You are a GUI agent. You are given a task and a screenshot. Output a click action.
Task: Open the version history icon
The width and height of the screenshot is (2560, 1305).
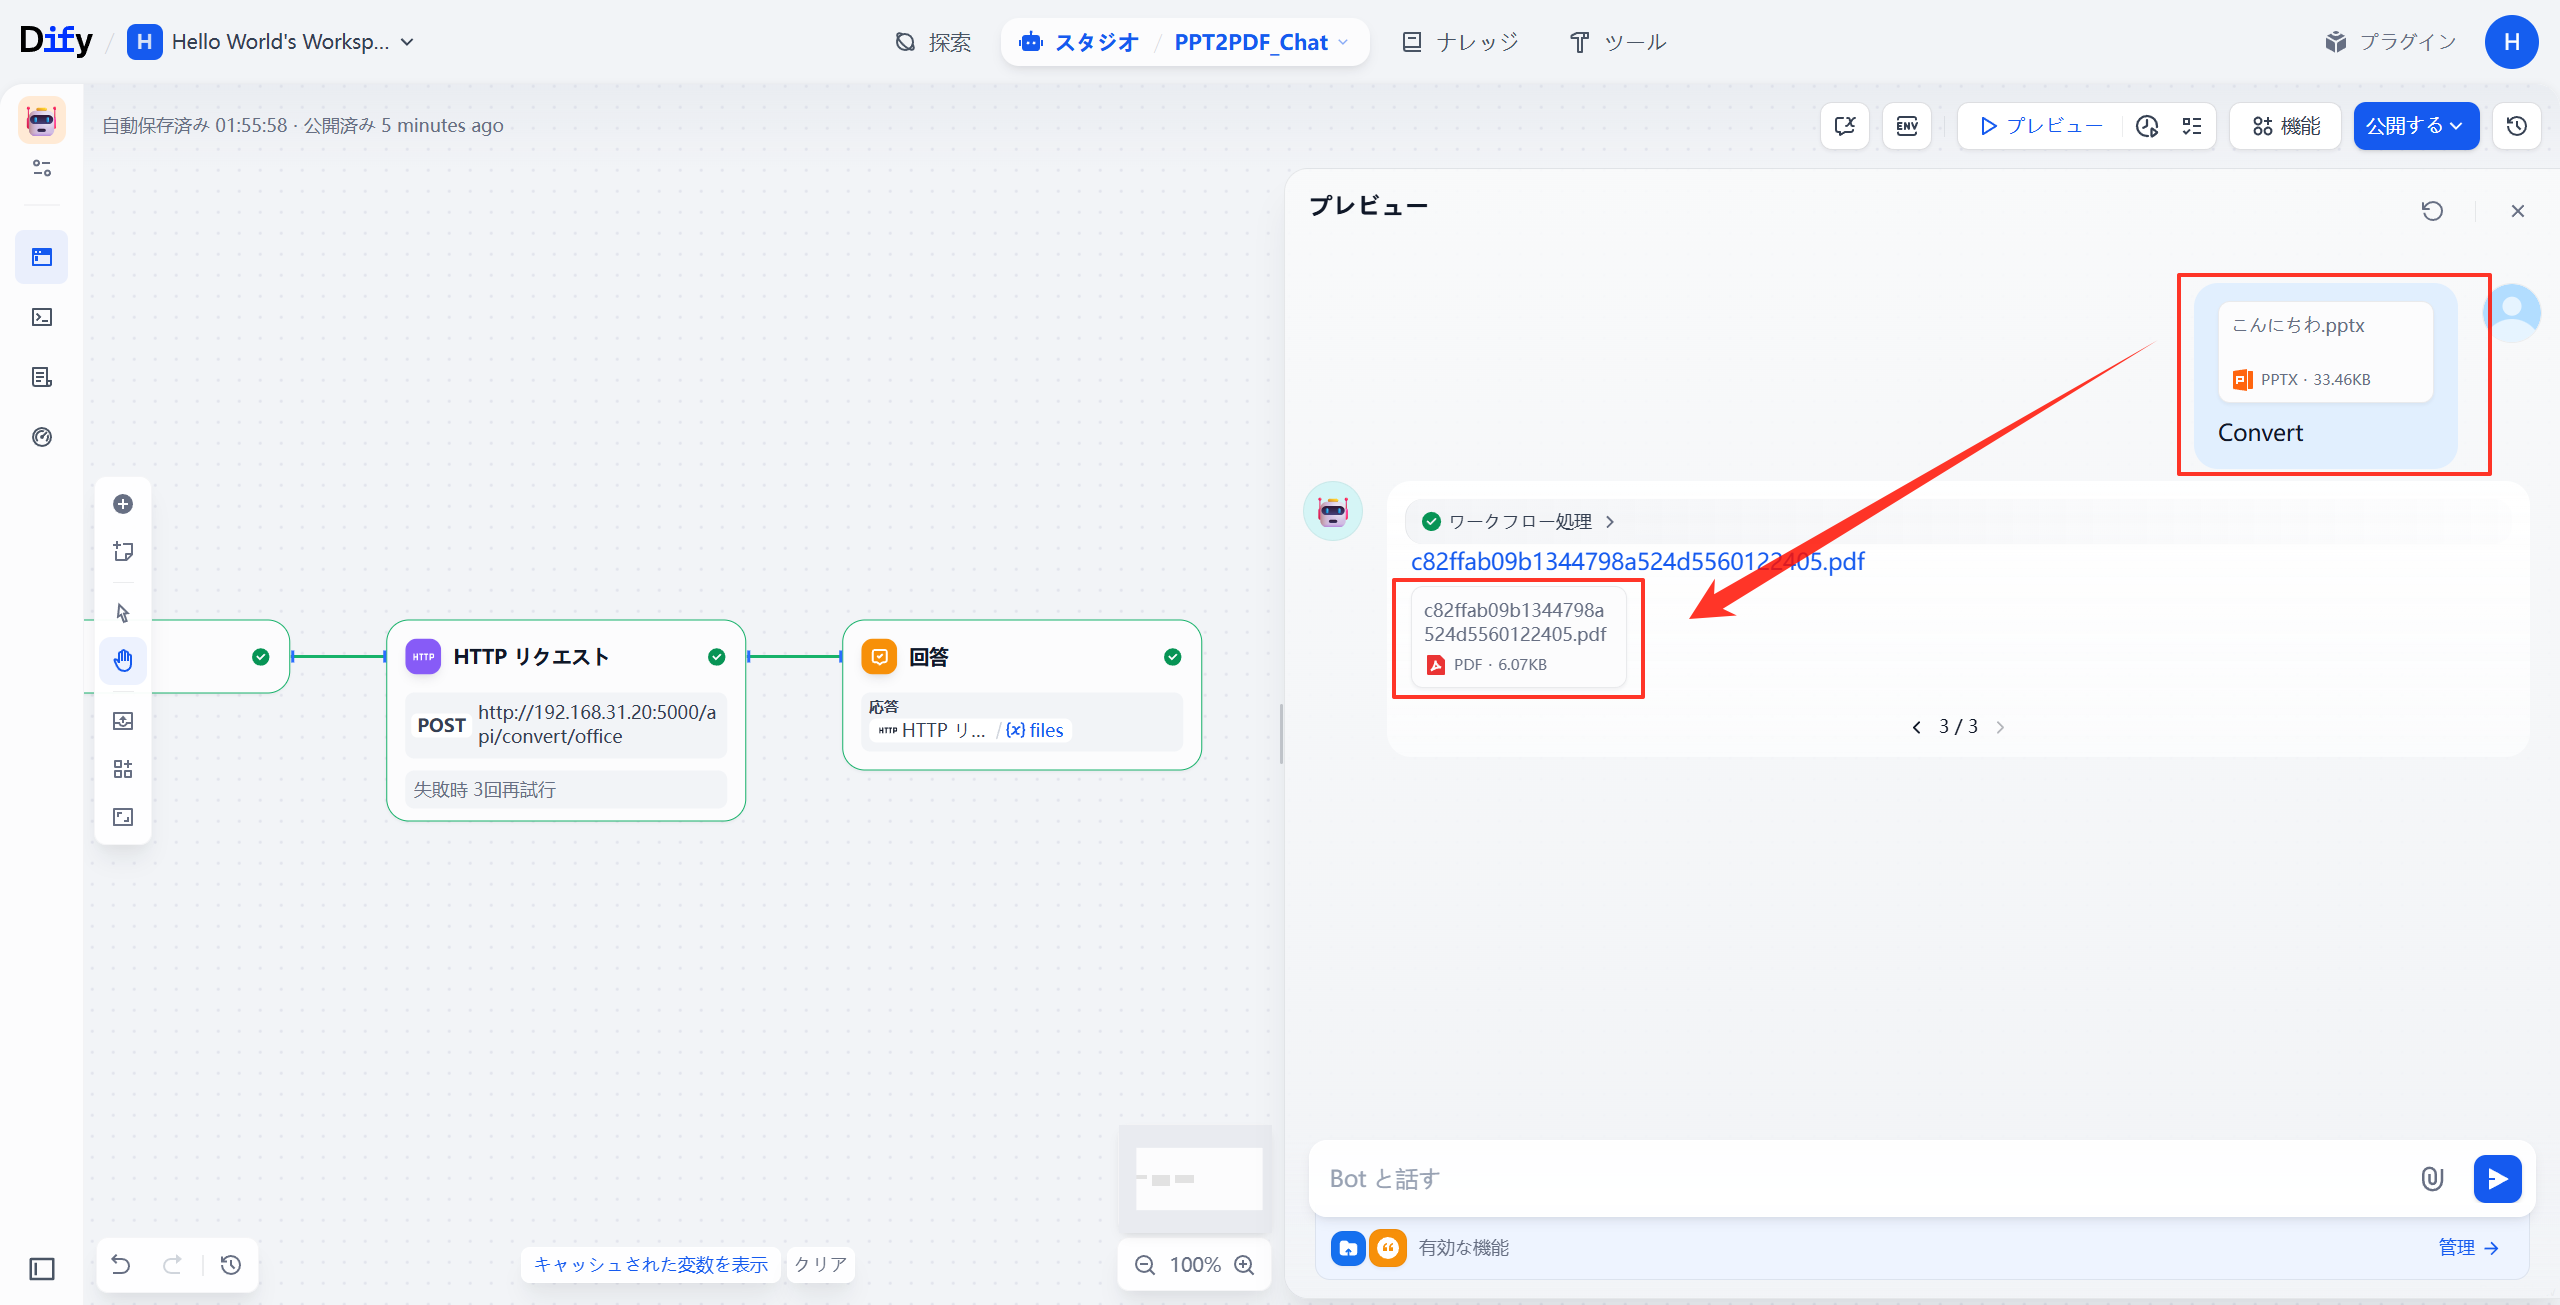tap(2517, 126)
